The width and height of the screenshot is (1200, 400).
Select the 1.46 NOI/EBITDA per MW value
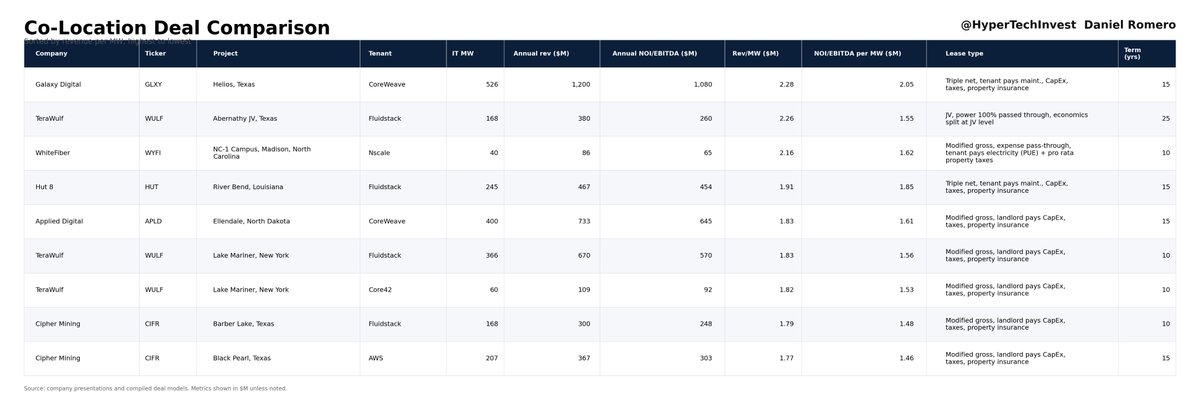click(x=906, y=358)
